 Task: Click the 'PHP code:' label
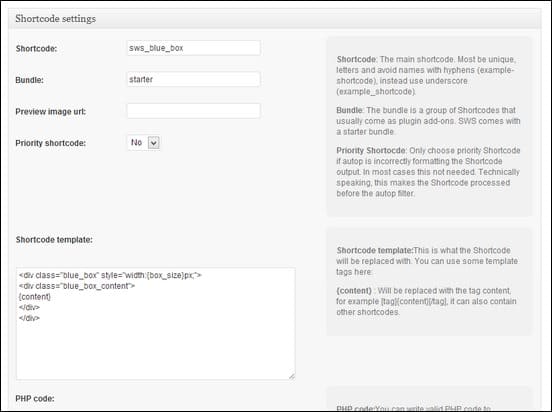tap(35, 399)
